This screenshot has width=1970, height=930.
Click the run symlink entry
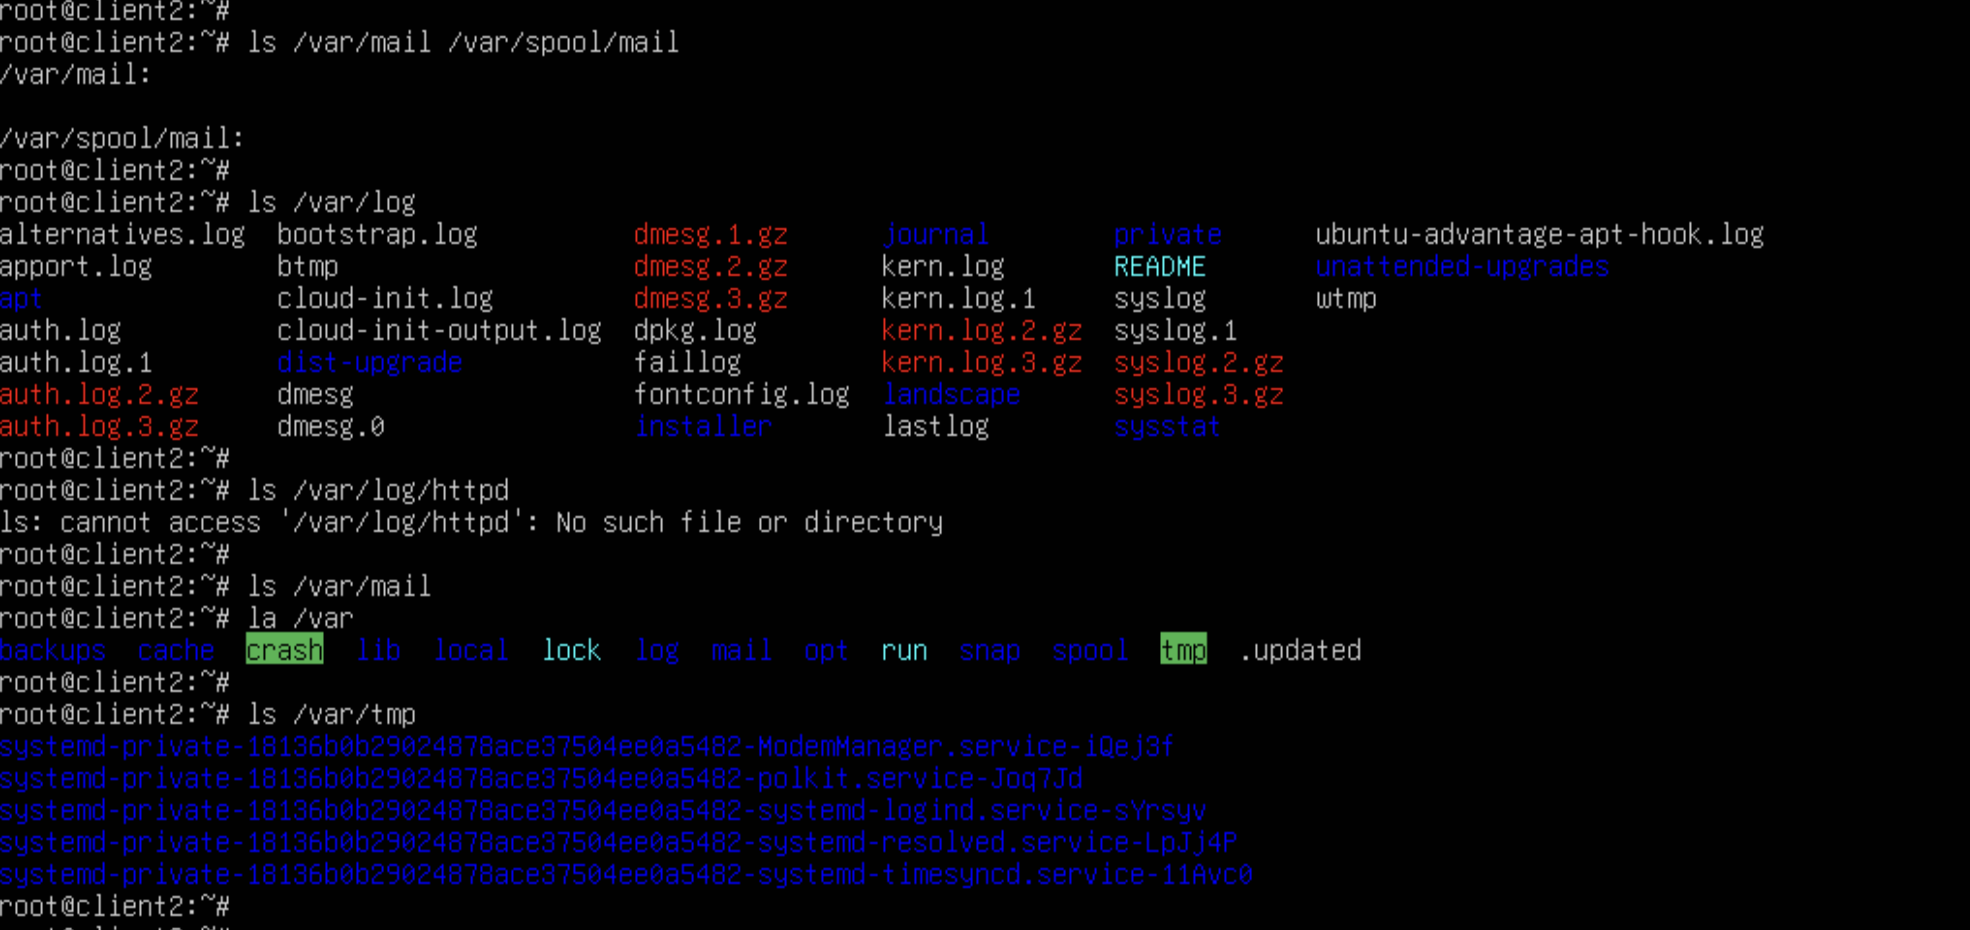coord(904,650)
